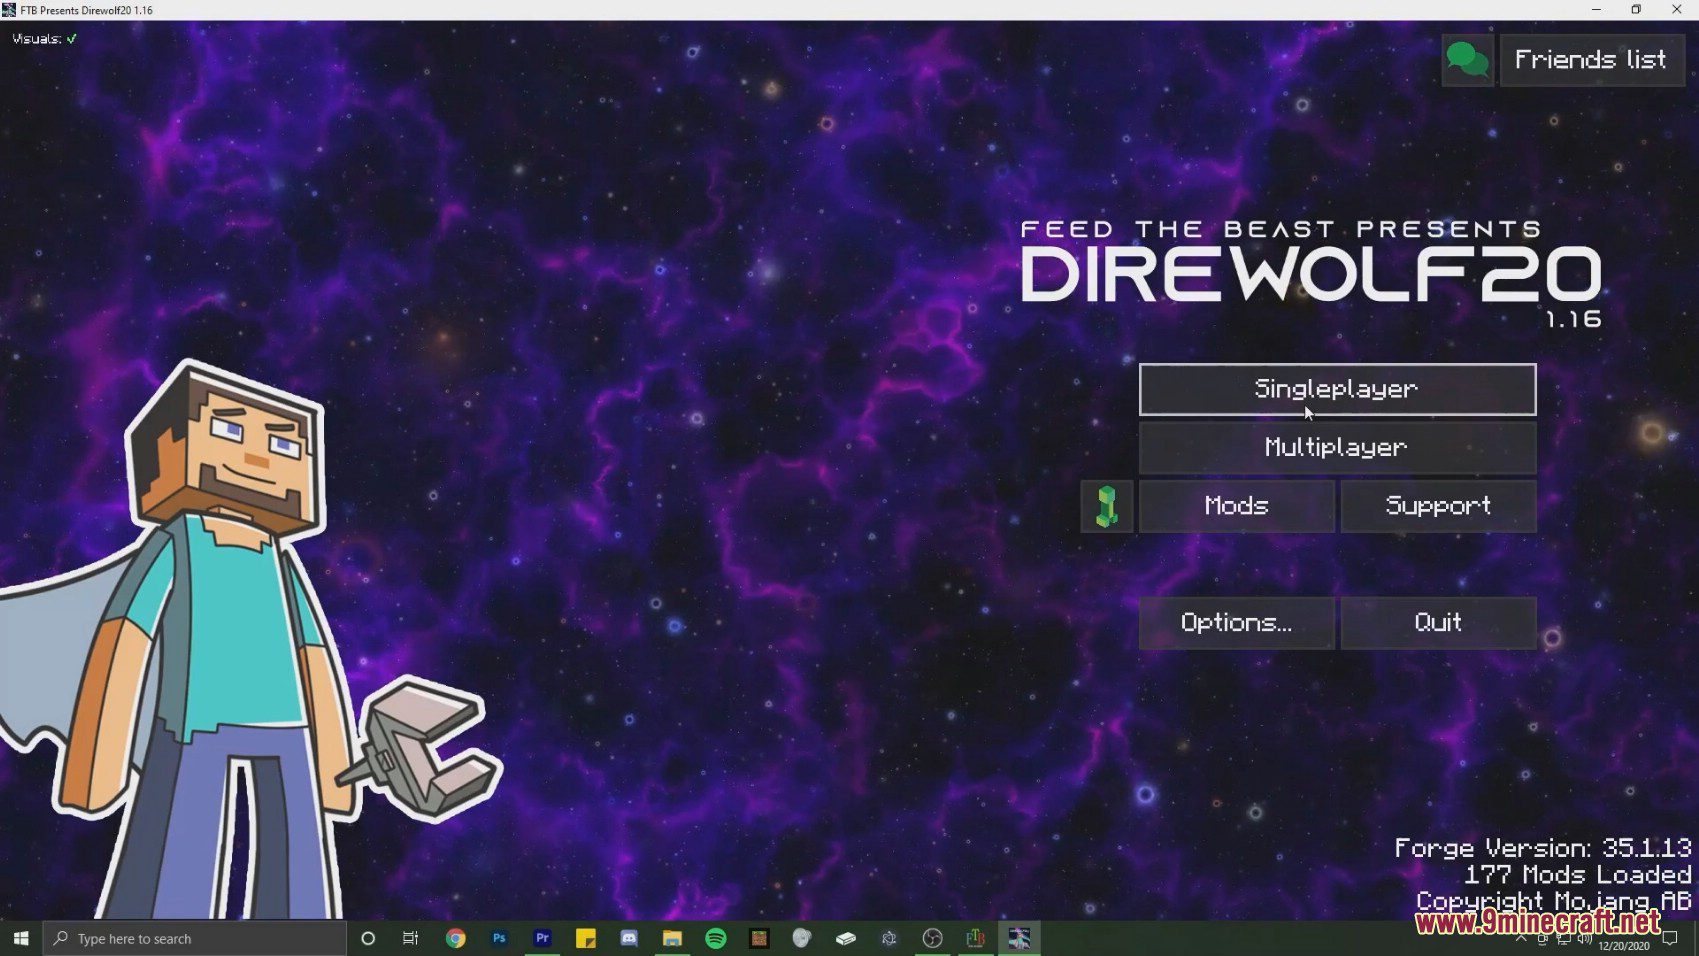
Task: Click the green creeper icon beside Mods
Action: pos(1107,506)
